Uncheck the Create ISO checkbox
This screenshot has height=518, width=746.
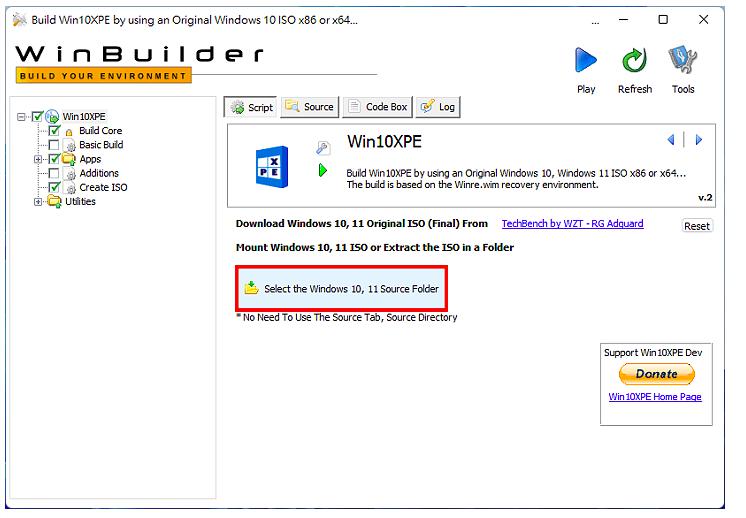54,187
